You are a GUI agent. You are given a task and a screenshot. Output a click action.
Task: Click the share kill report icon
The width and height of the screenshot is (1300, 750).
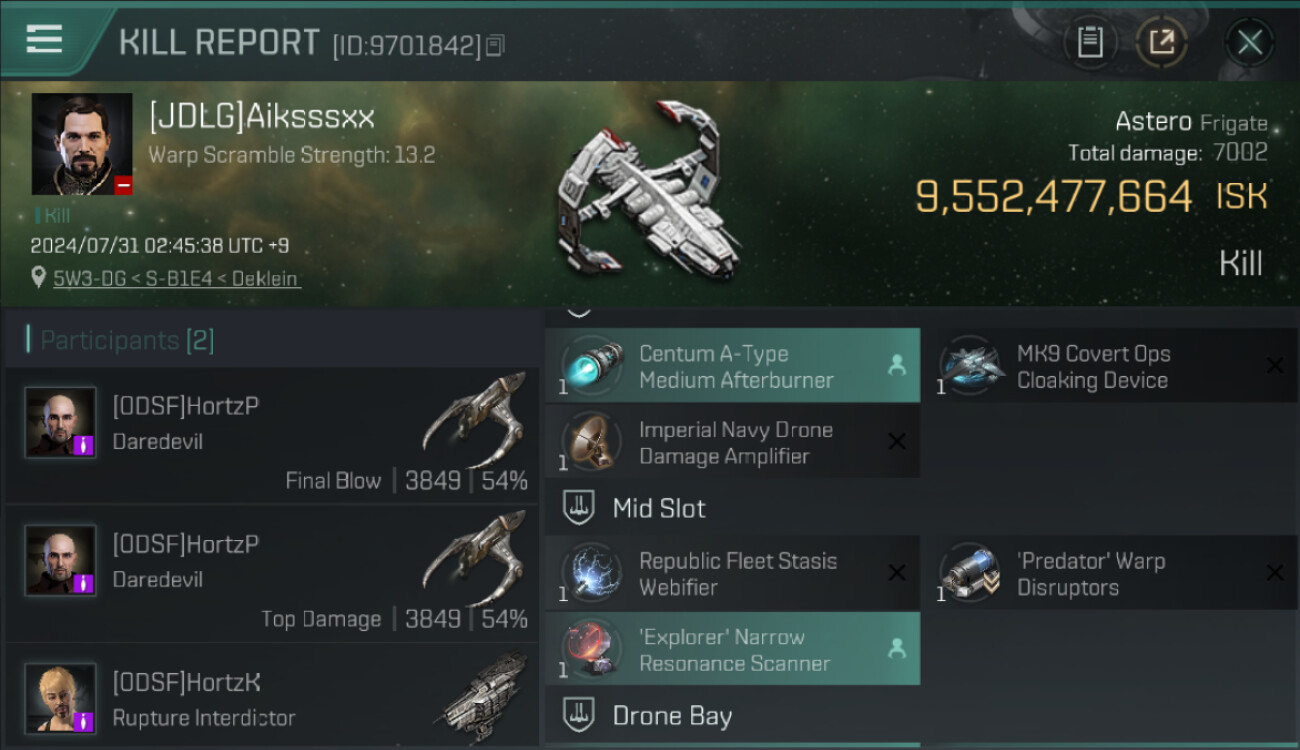(x=1161, y=42)
